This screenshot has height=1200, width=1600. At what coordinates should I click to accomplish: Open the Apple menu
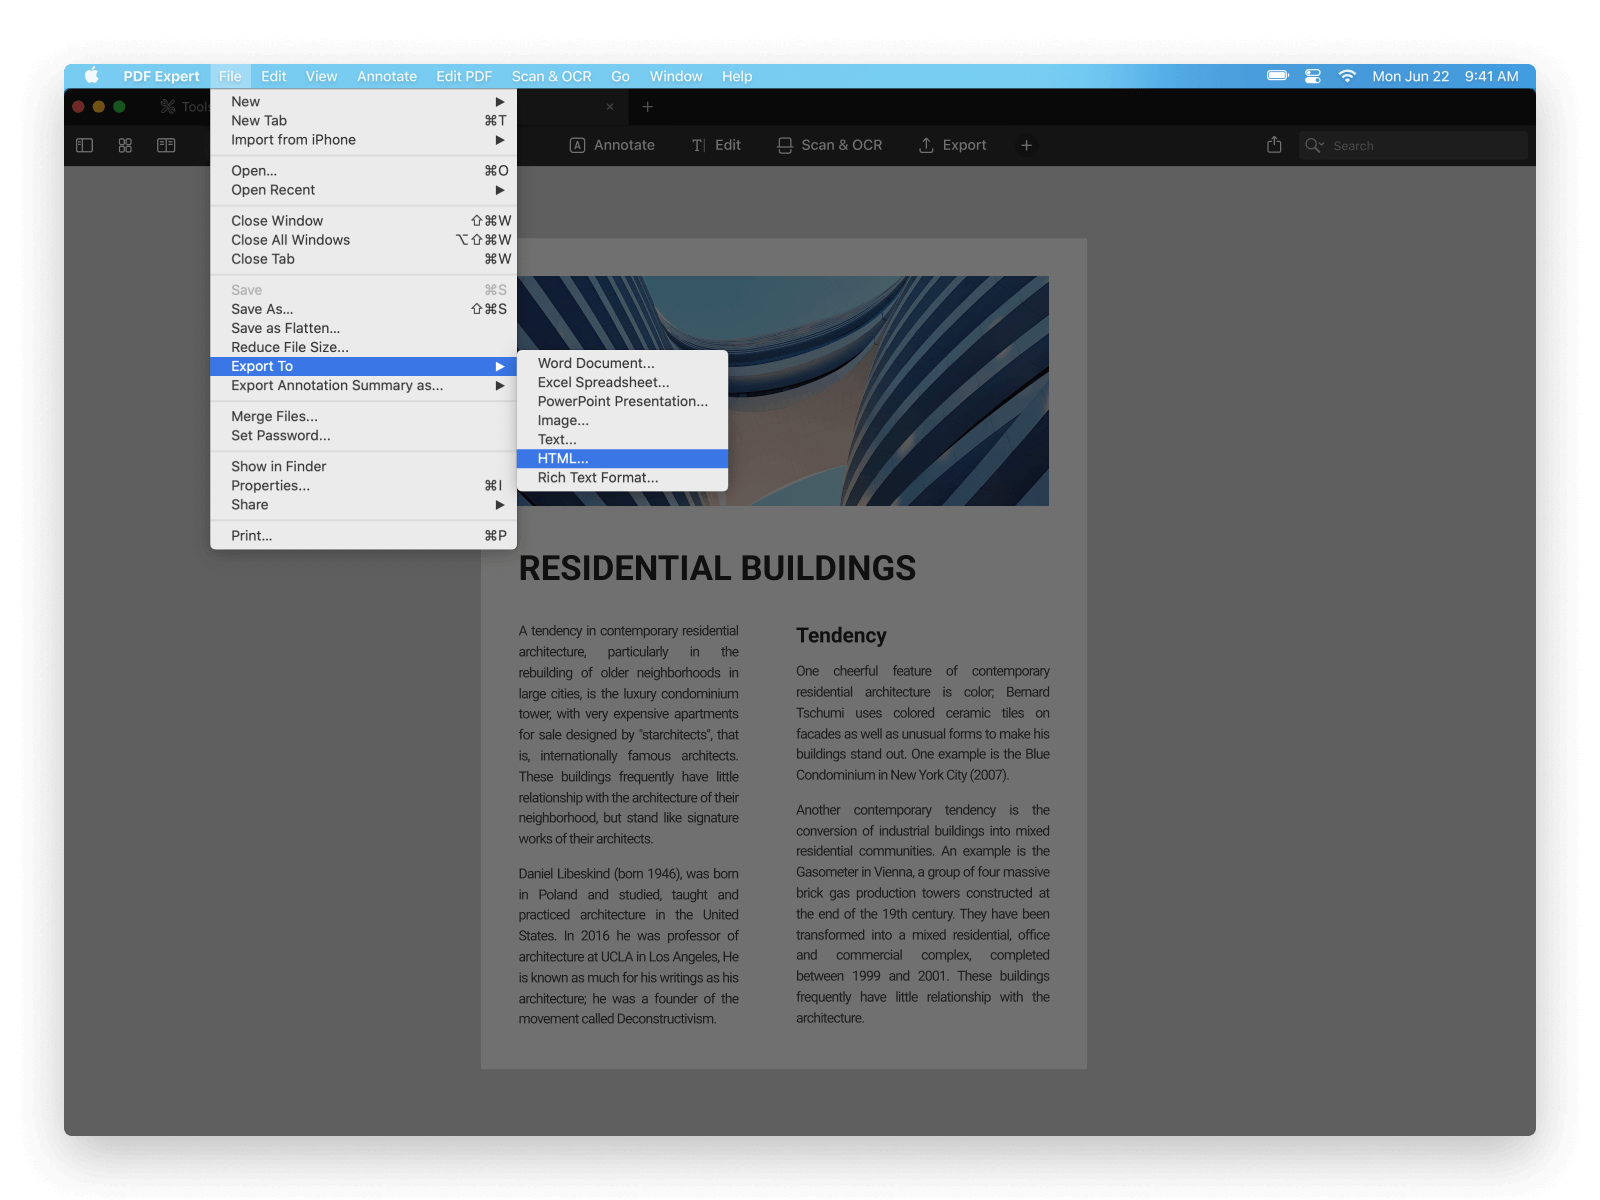92,76
